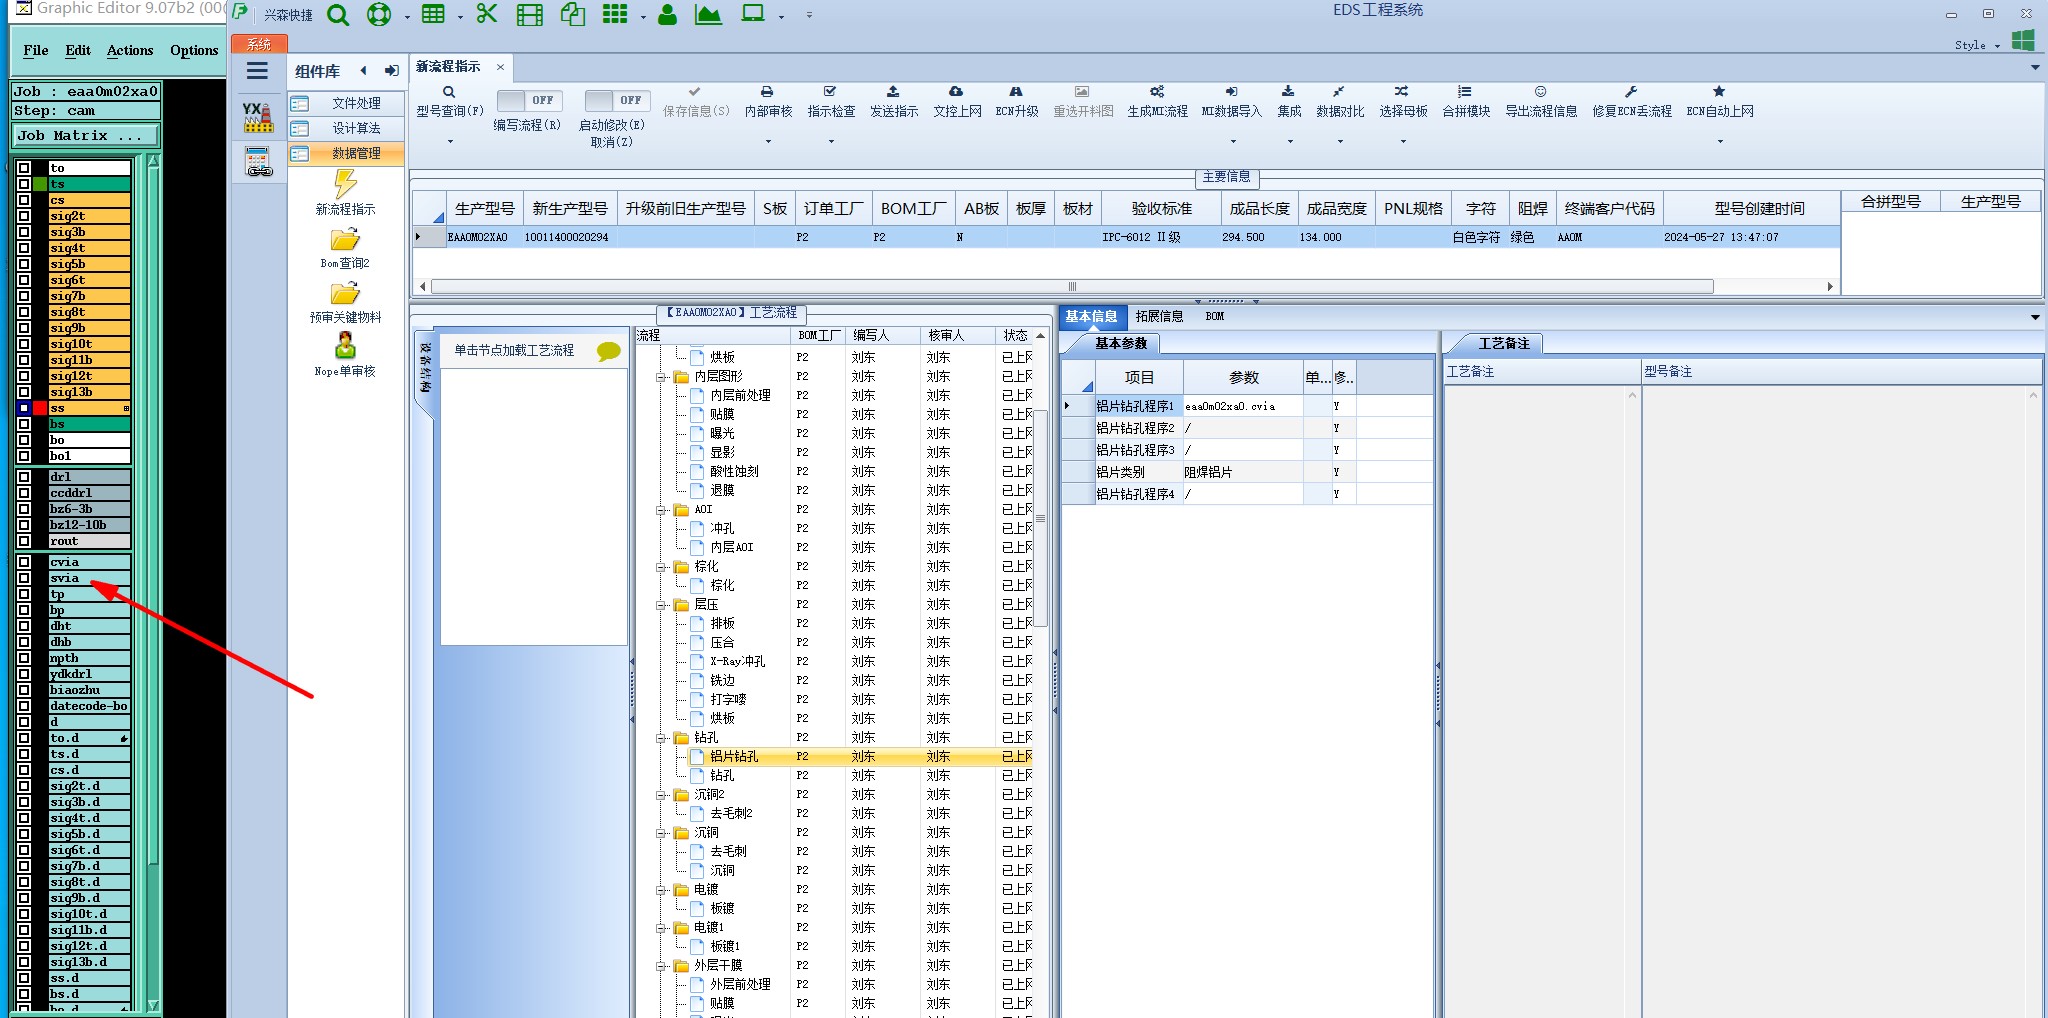Click the green user person icon
Viewport: 2048px width, 1018px height.
[667, 15]
